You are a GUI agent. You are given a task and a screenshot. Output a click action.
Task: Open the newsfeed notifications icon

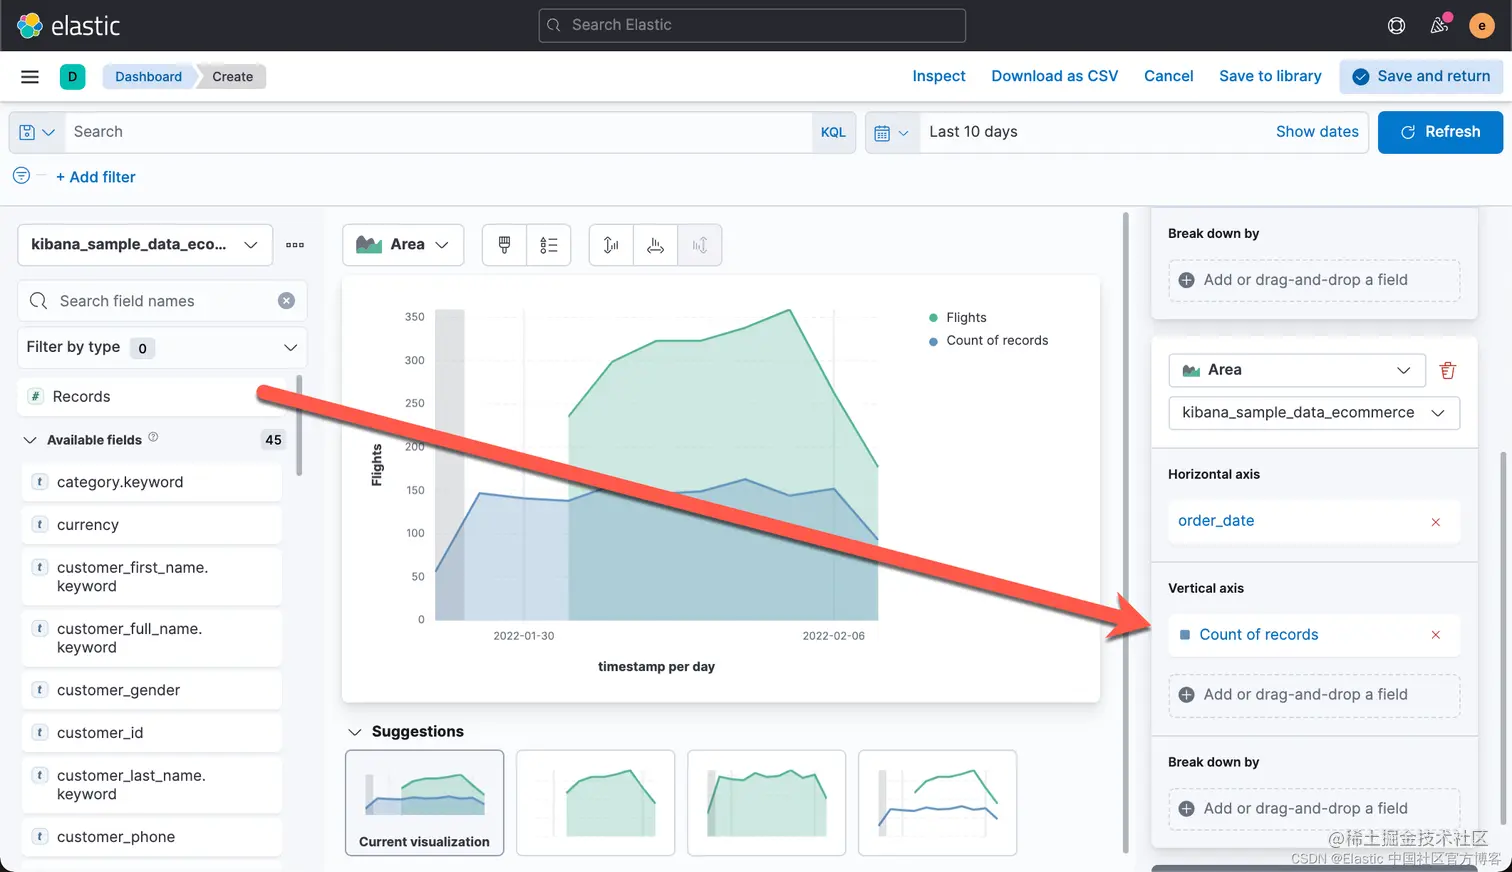click(1439, 26)
